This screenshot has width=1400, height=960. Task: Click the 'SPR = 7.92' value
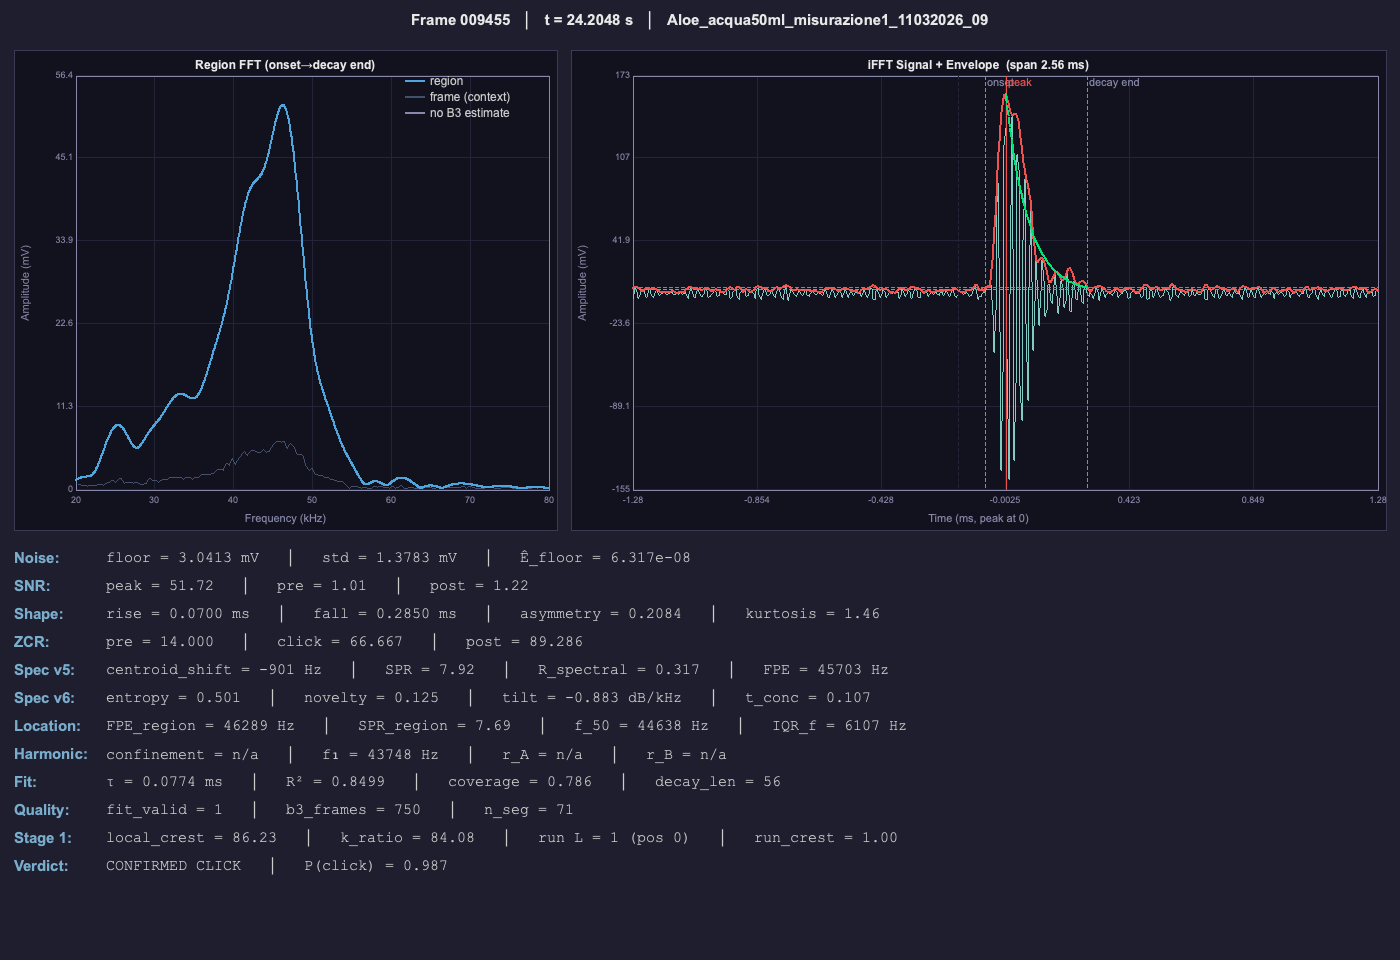click(x=430, y=670)
